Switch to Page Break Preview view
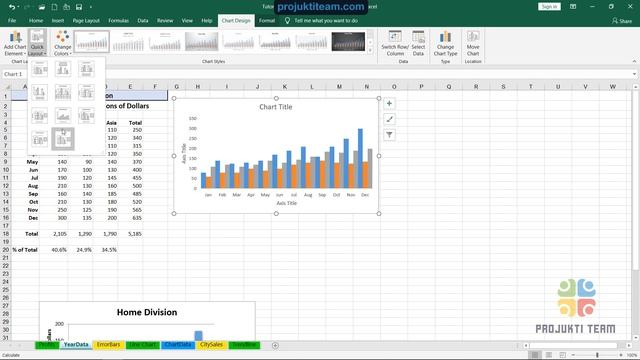The width and height of the screenshot is (640, 360). [562, 355]
